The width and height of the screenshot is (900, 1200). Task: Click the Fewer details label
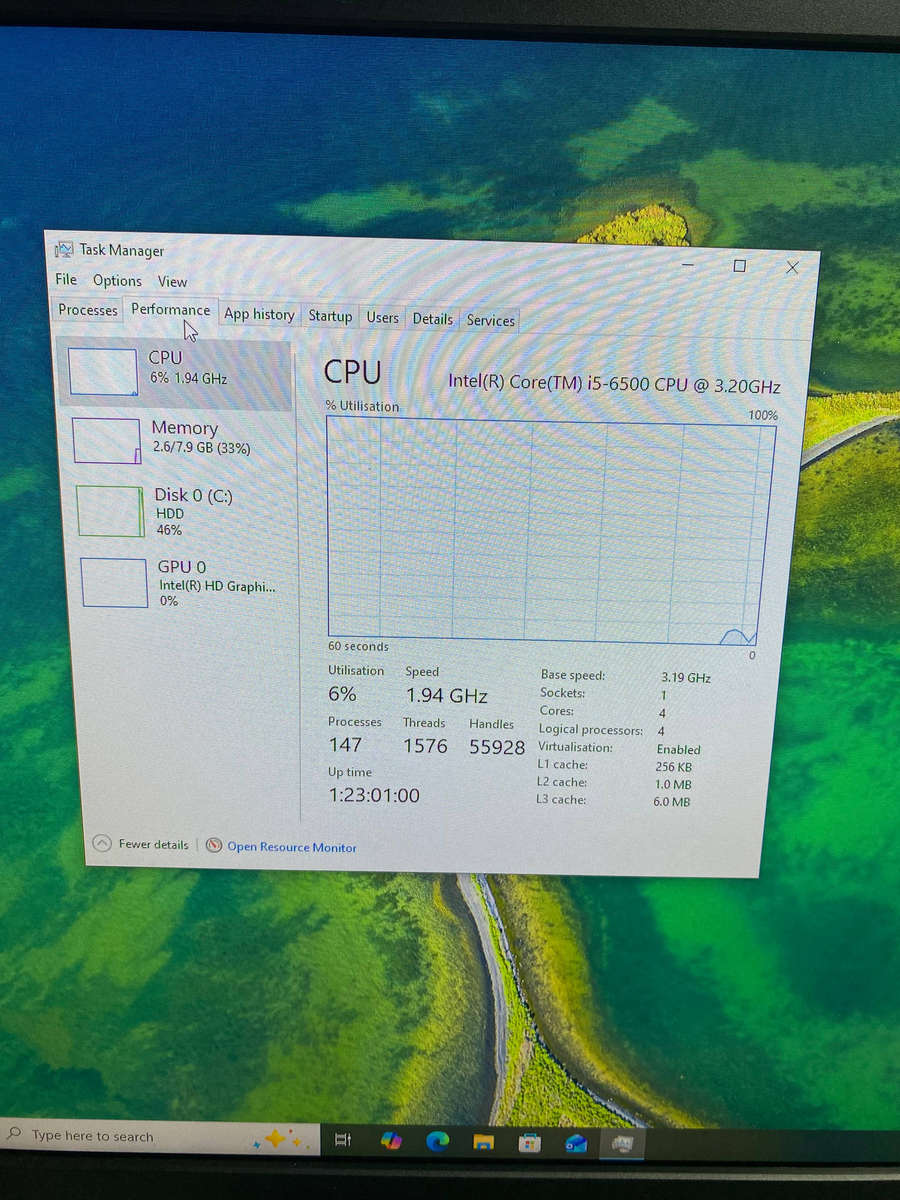pyautogui.click(x=153, y=845)
